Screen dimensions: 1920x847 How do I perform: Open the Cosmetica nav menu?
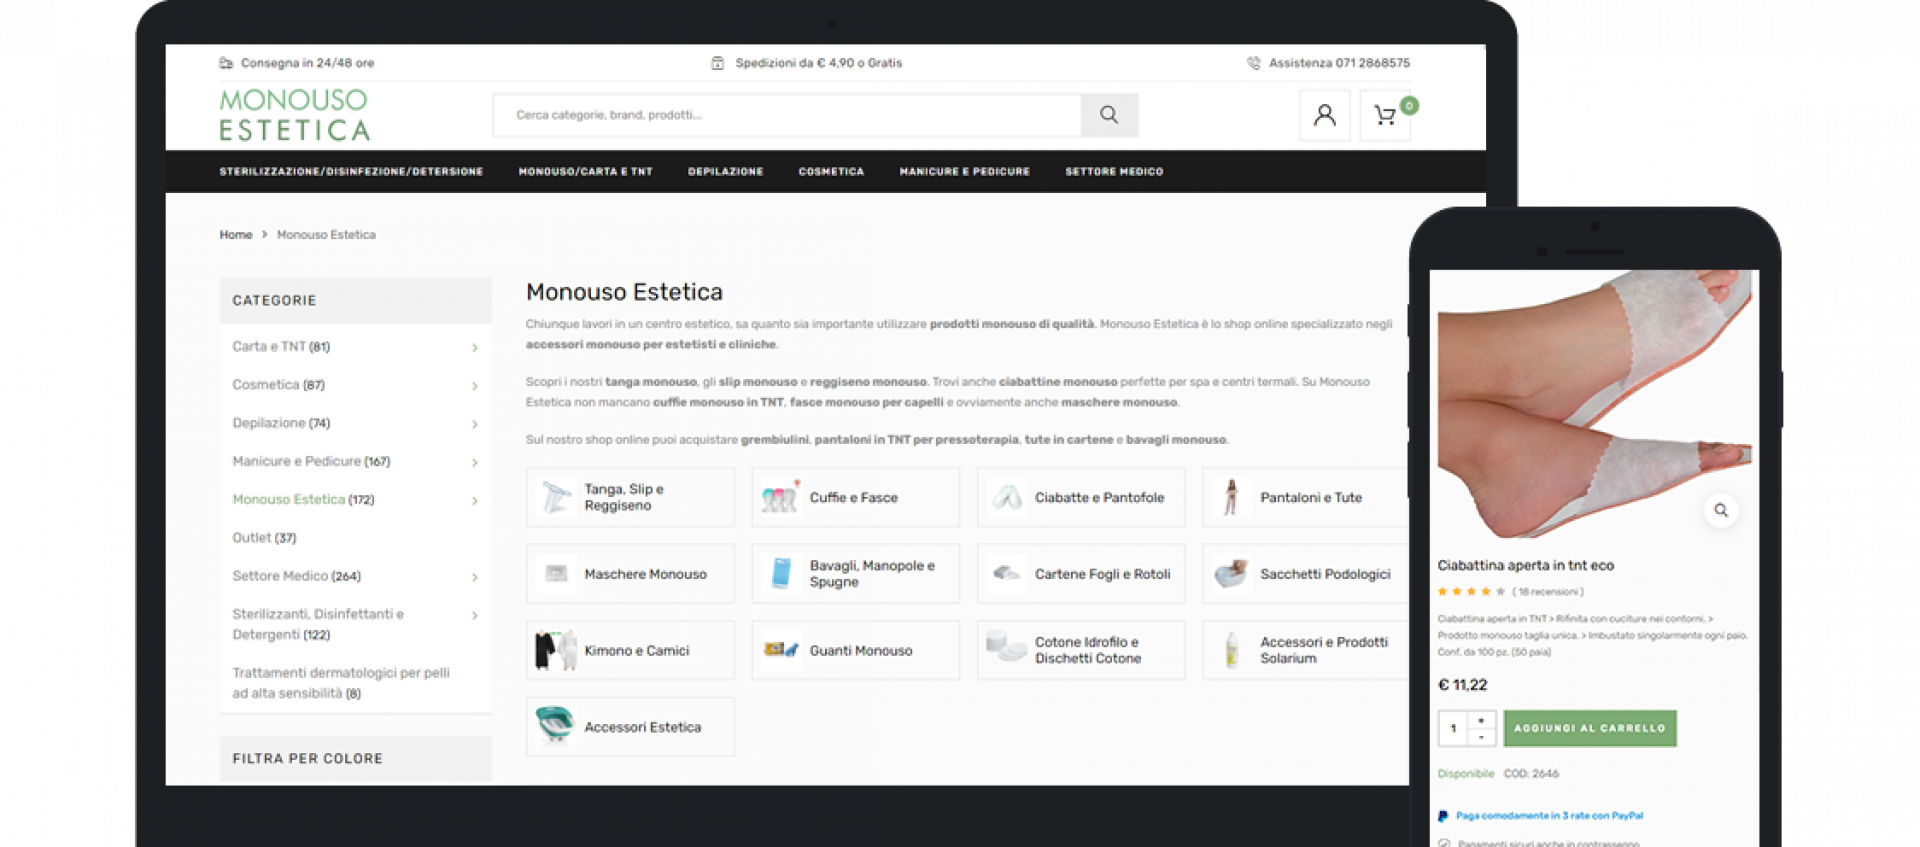[831, 172]
